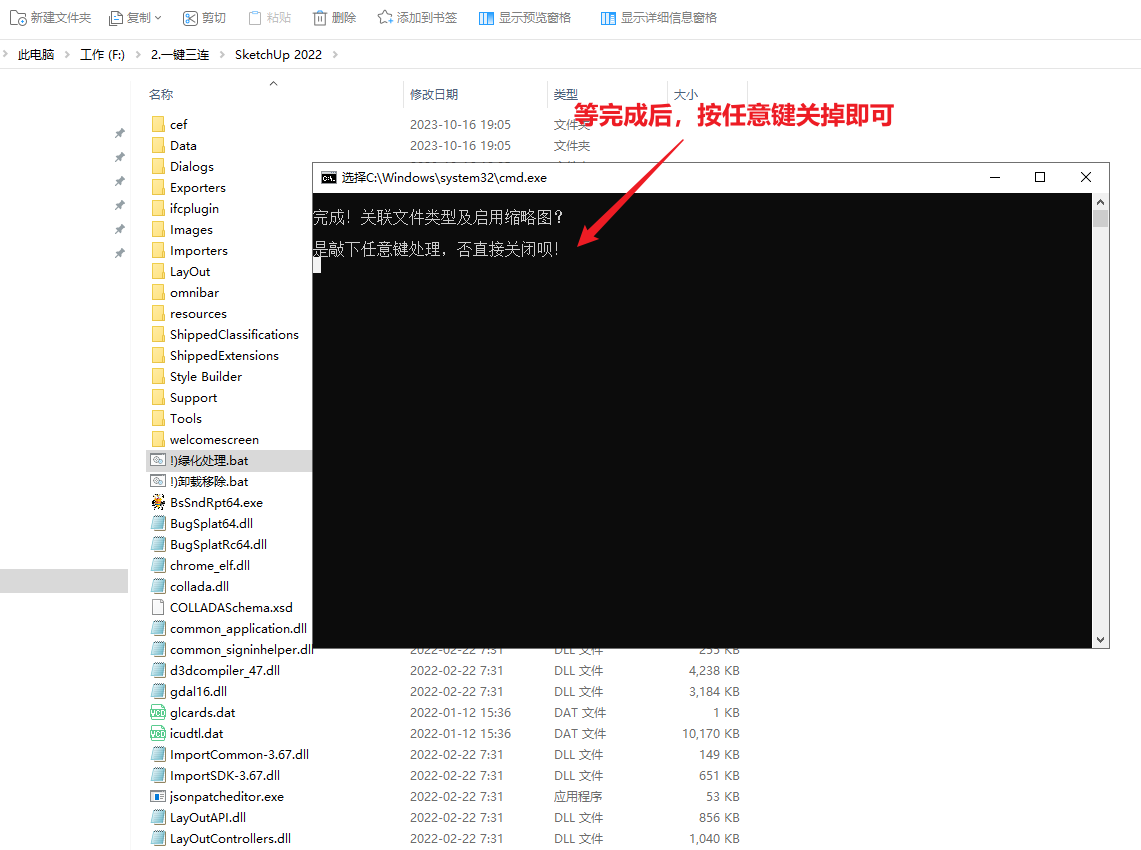The width and height of the screenshot is (1141, 850).
Task: Select the BsSndRpt64.exe bug icon file
Action: [158, 503]
